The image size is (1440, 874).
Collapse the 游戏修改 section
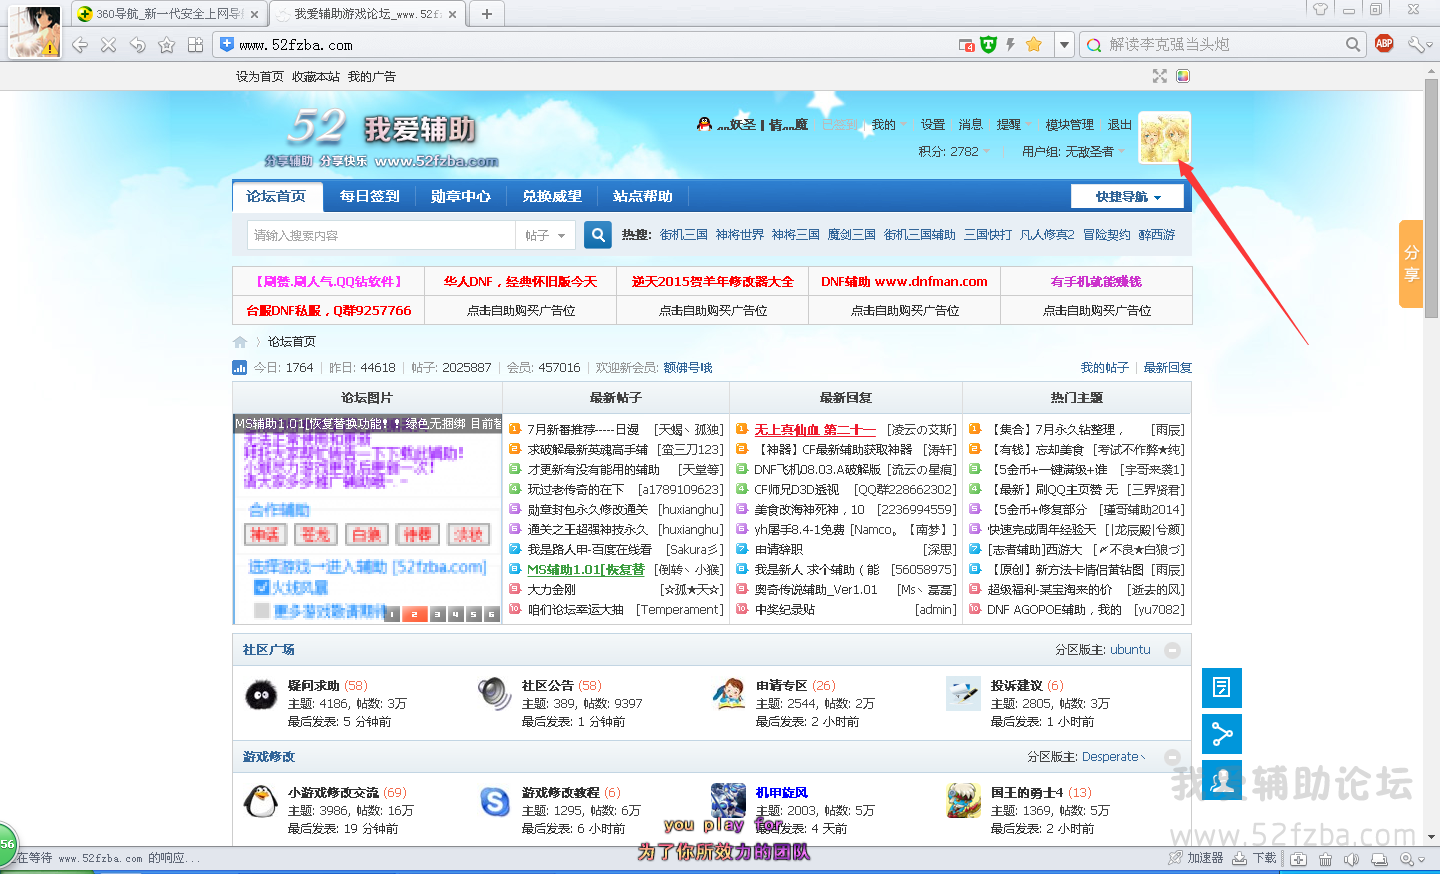1172,757
